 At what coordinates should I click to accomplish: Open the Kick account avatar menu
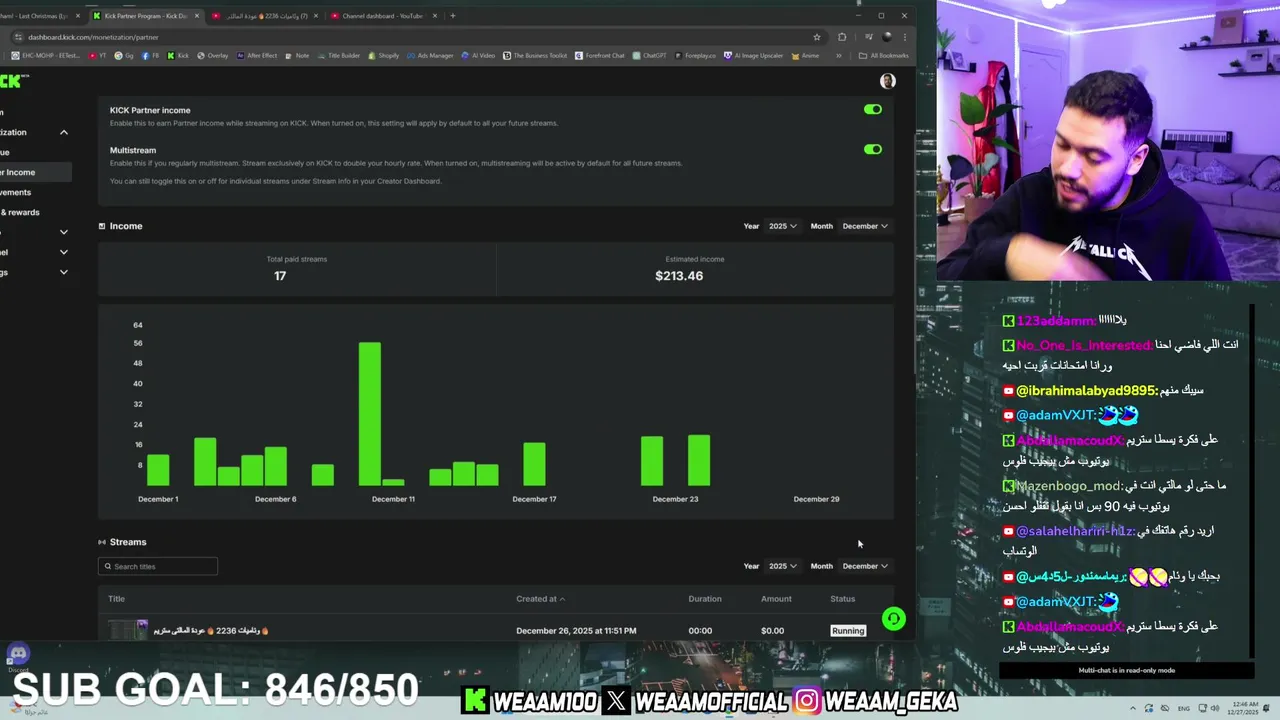tap(887, 81)
